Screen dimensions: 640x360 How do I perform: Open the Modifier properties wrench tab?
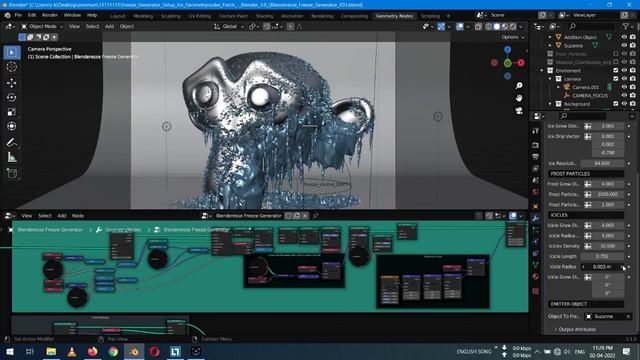[x=536, y=218]
